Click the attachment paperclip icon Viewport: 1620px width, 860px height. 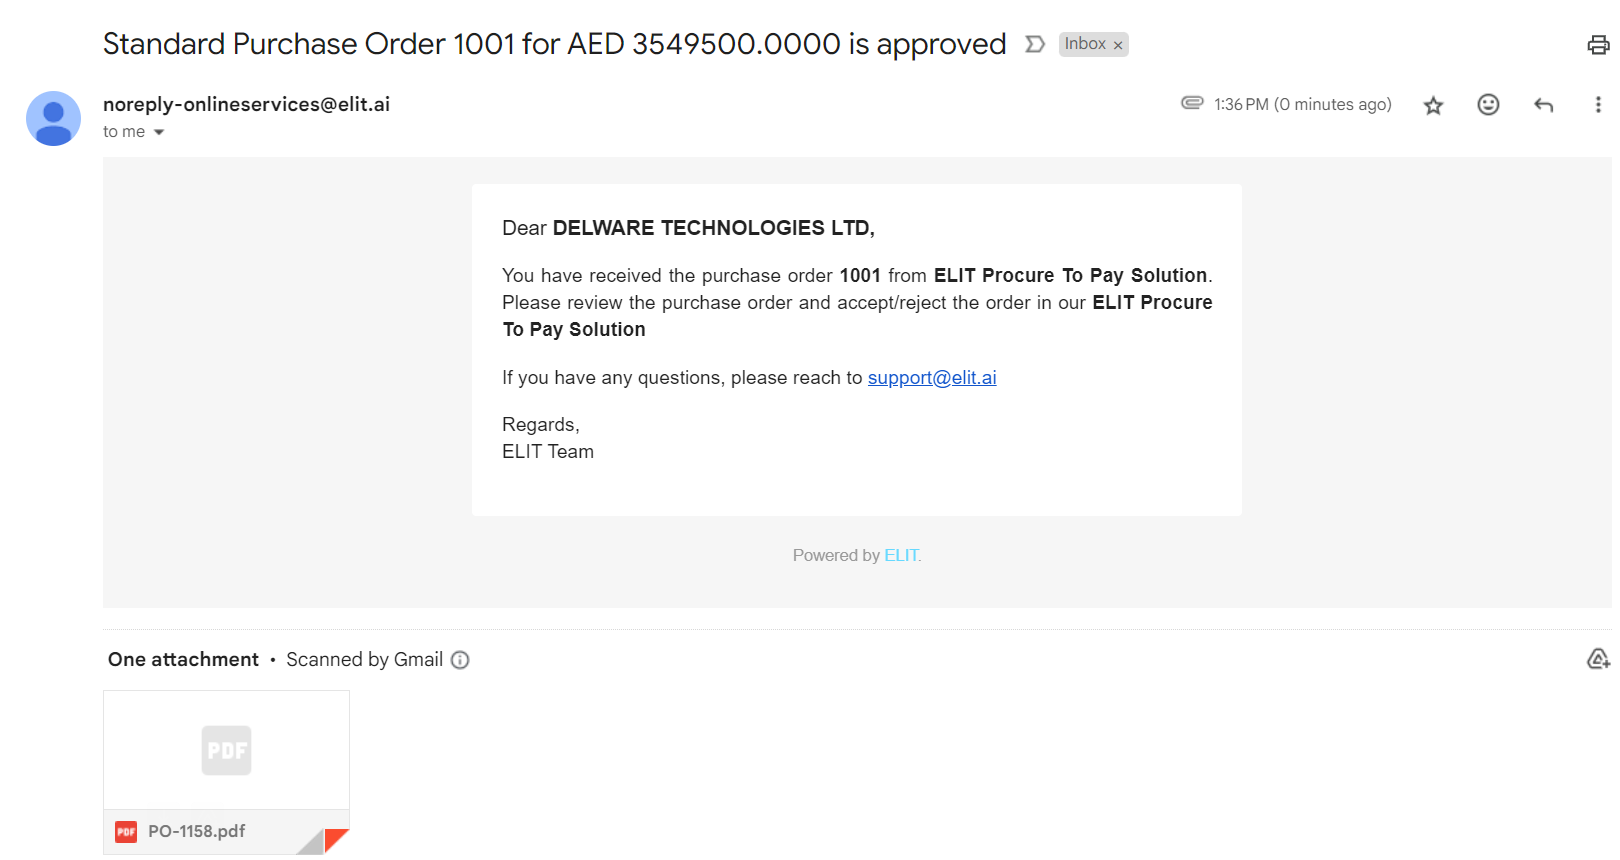click(1192, 103)
